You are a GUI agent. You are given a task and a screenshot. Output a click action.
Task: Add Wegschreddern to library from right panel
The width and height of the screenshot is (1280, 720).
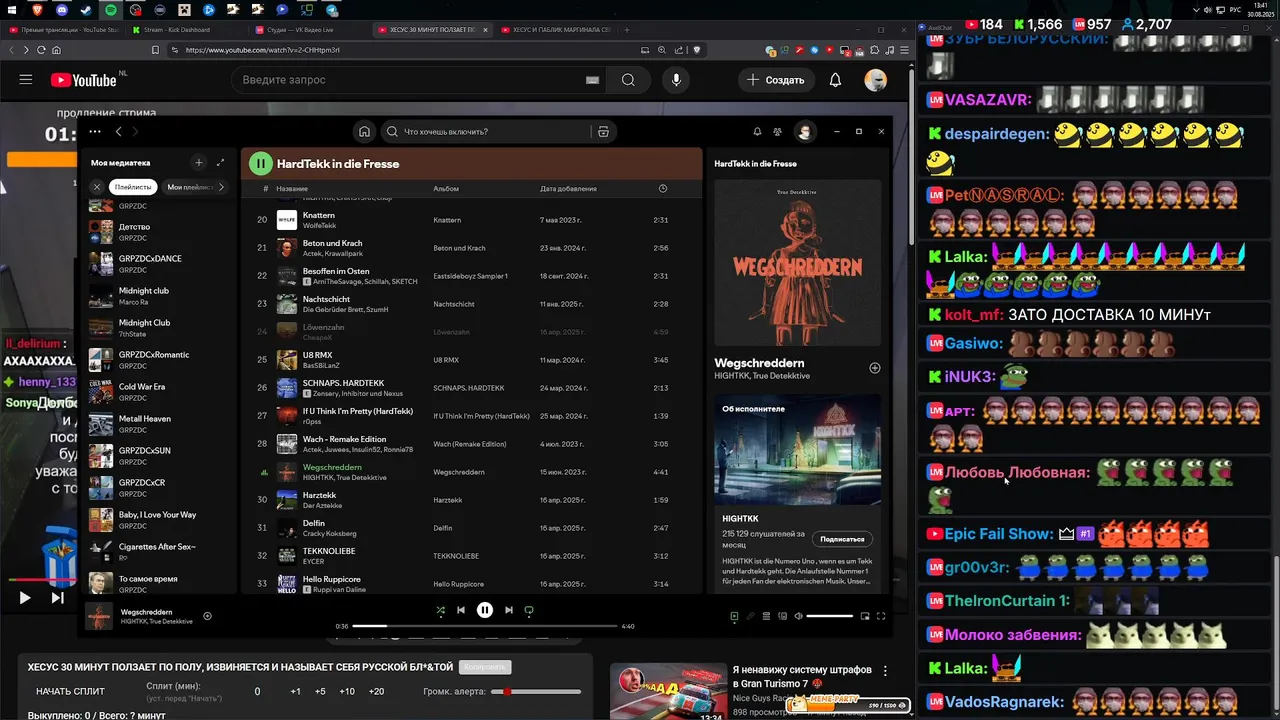(875, 368)
